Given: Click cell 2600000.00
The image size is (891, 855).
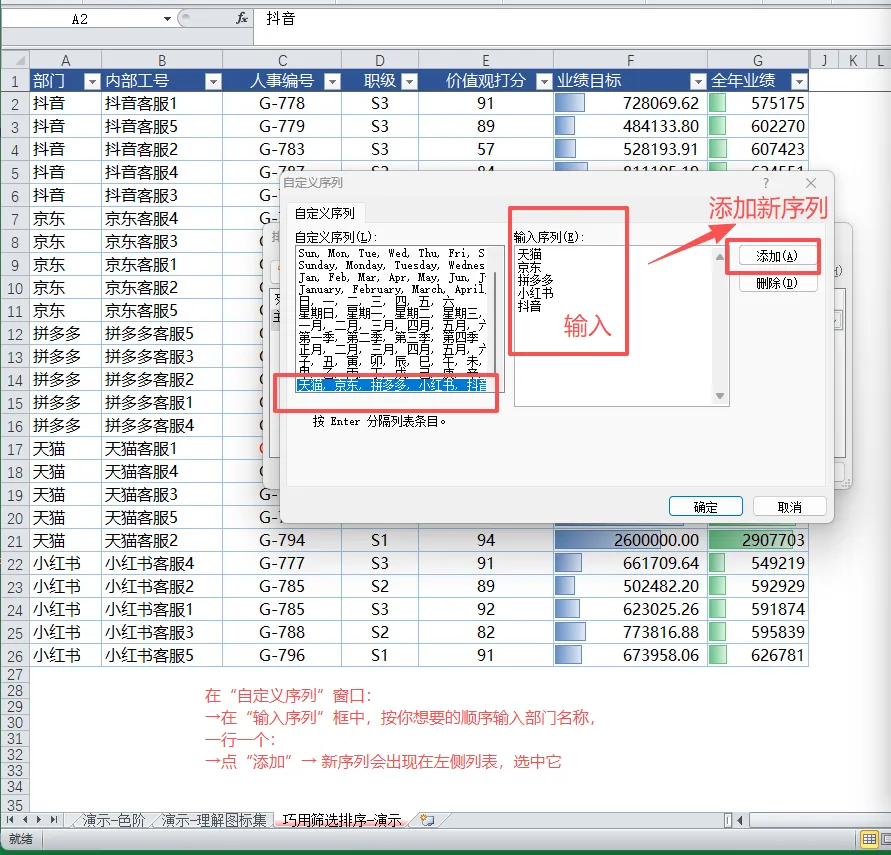Looking at the screenshot, I should point(630,540).
